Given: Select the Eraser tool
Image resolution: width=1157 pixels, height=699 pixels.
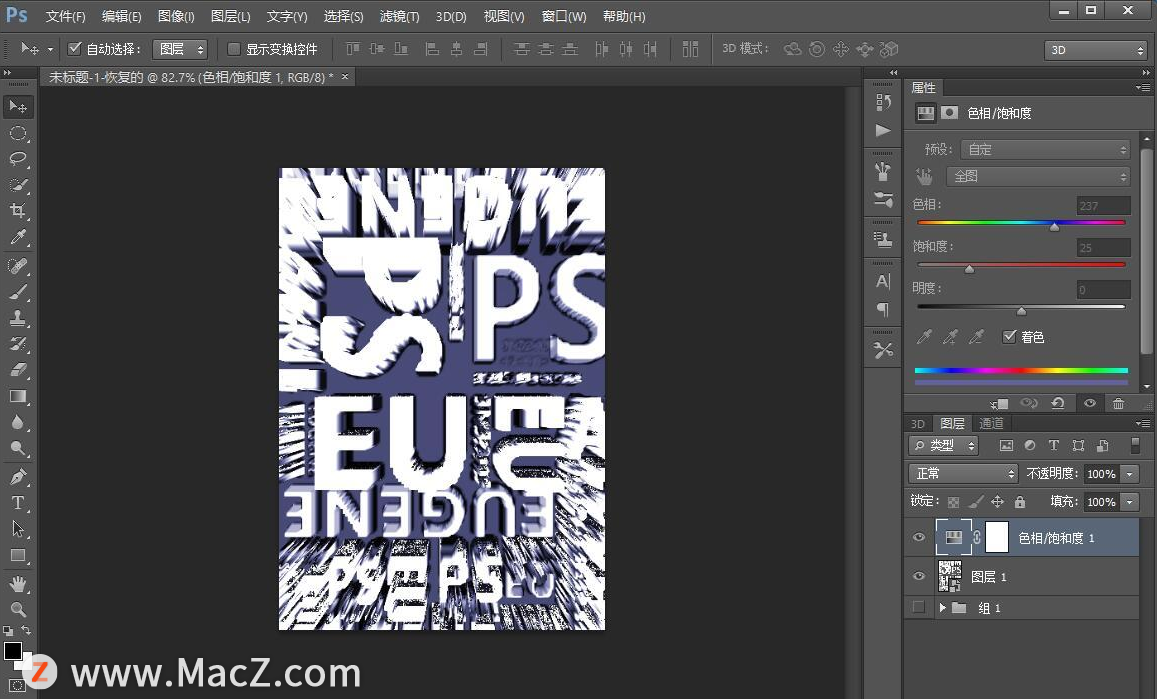Looking at the screenshot, I should pyautogui.click(x=18, y=370).
